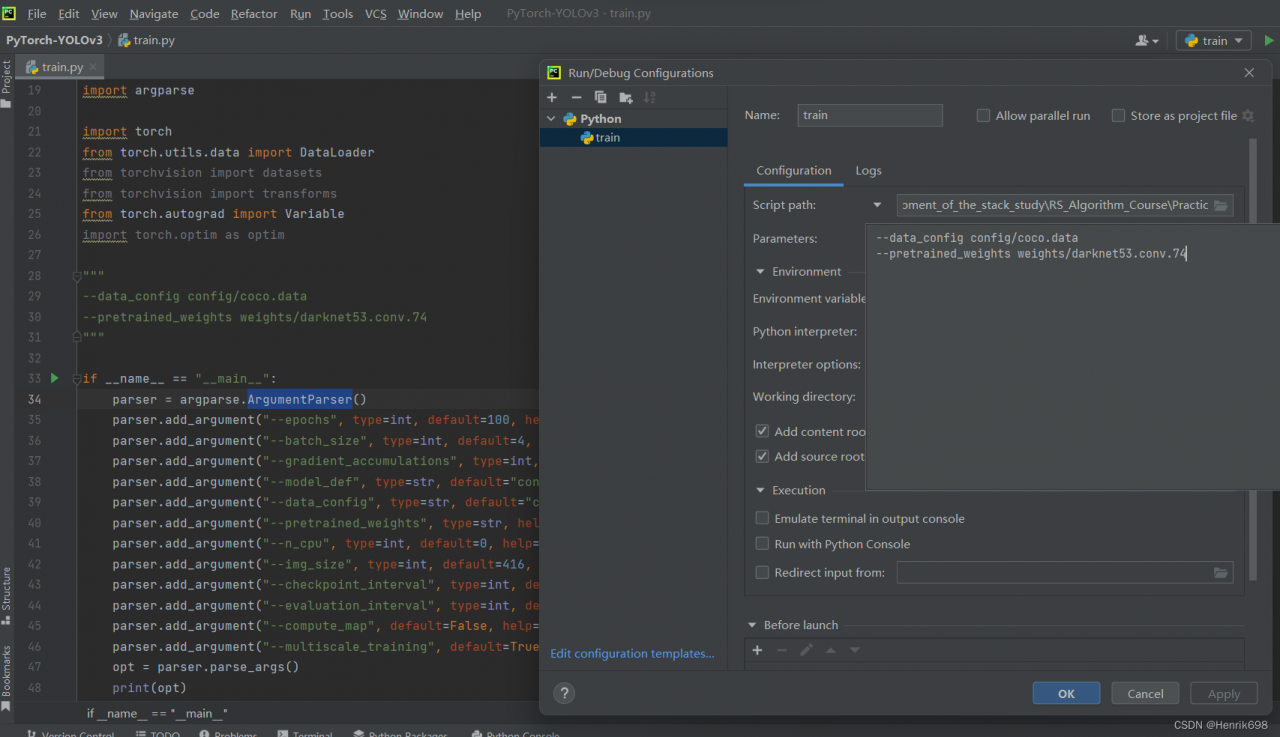Image resolution: width=1280 pixels, height=737 pixels.
Task: Open the train run configuration dropdown in toolbar
Action: pyautogui.click(x=1214, y=41)
